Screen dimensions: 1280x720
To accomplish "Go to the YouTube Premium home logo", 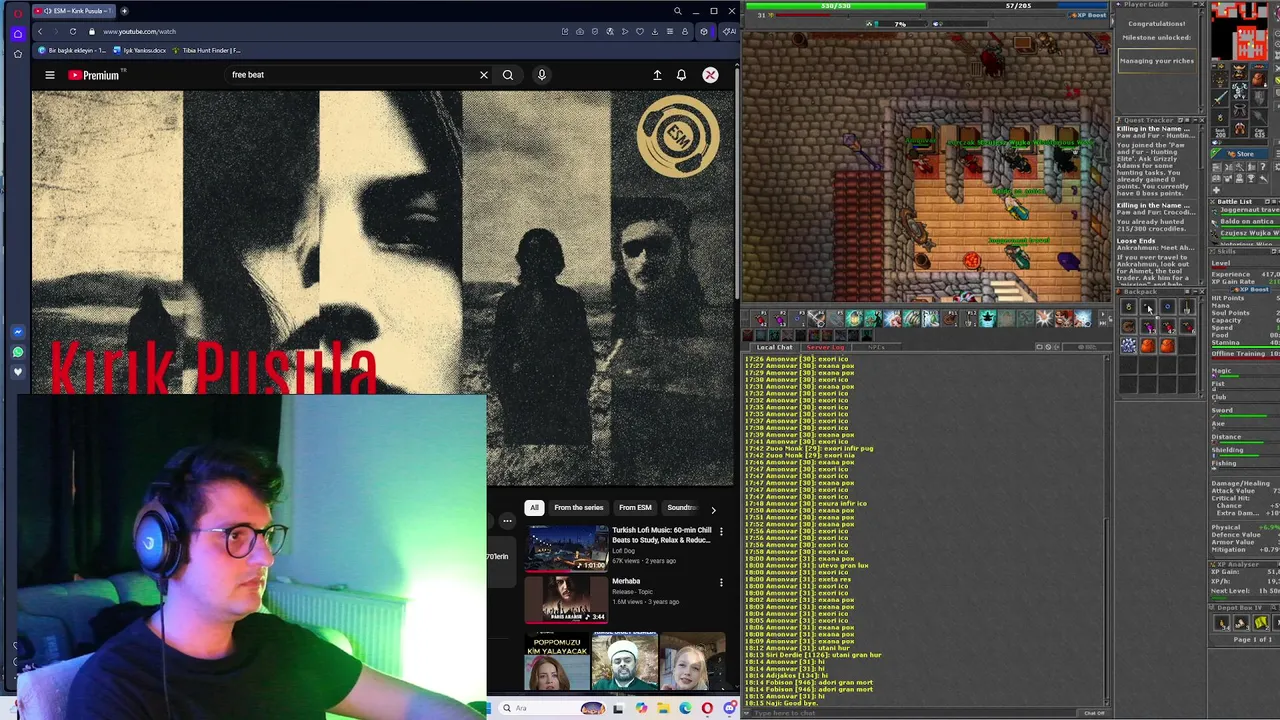I will pyautogui.click(x=94, y=75).
